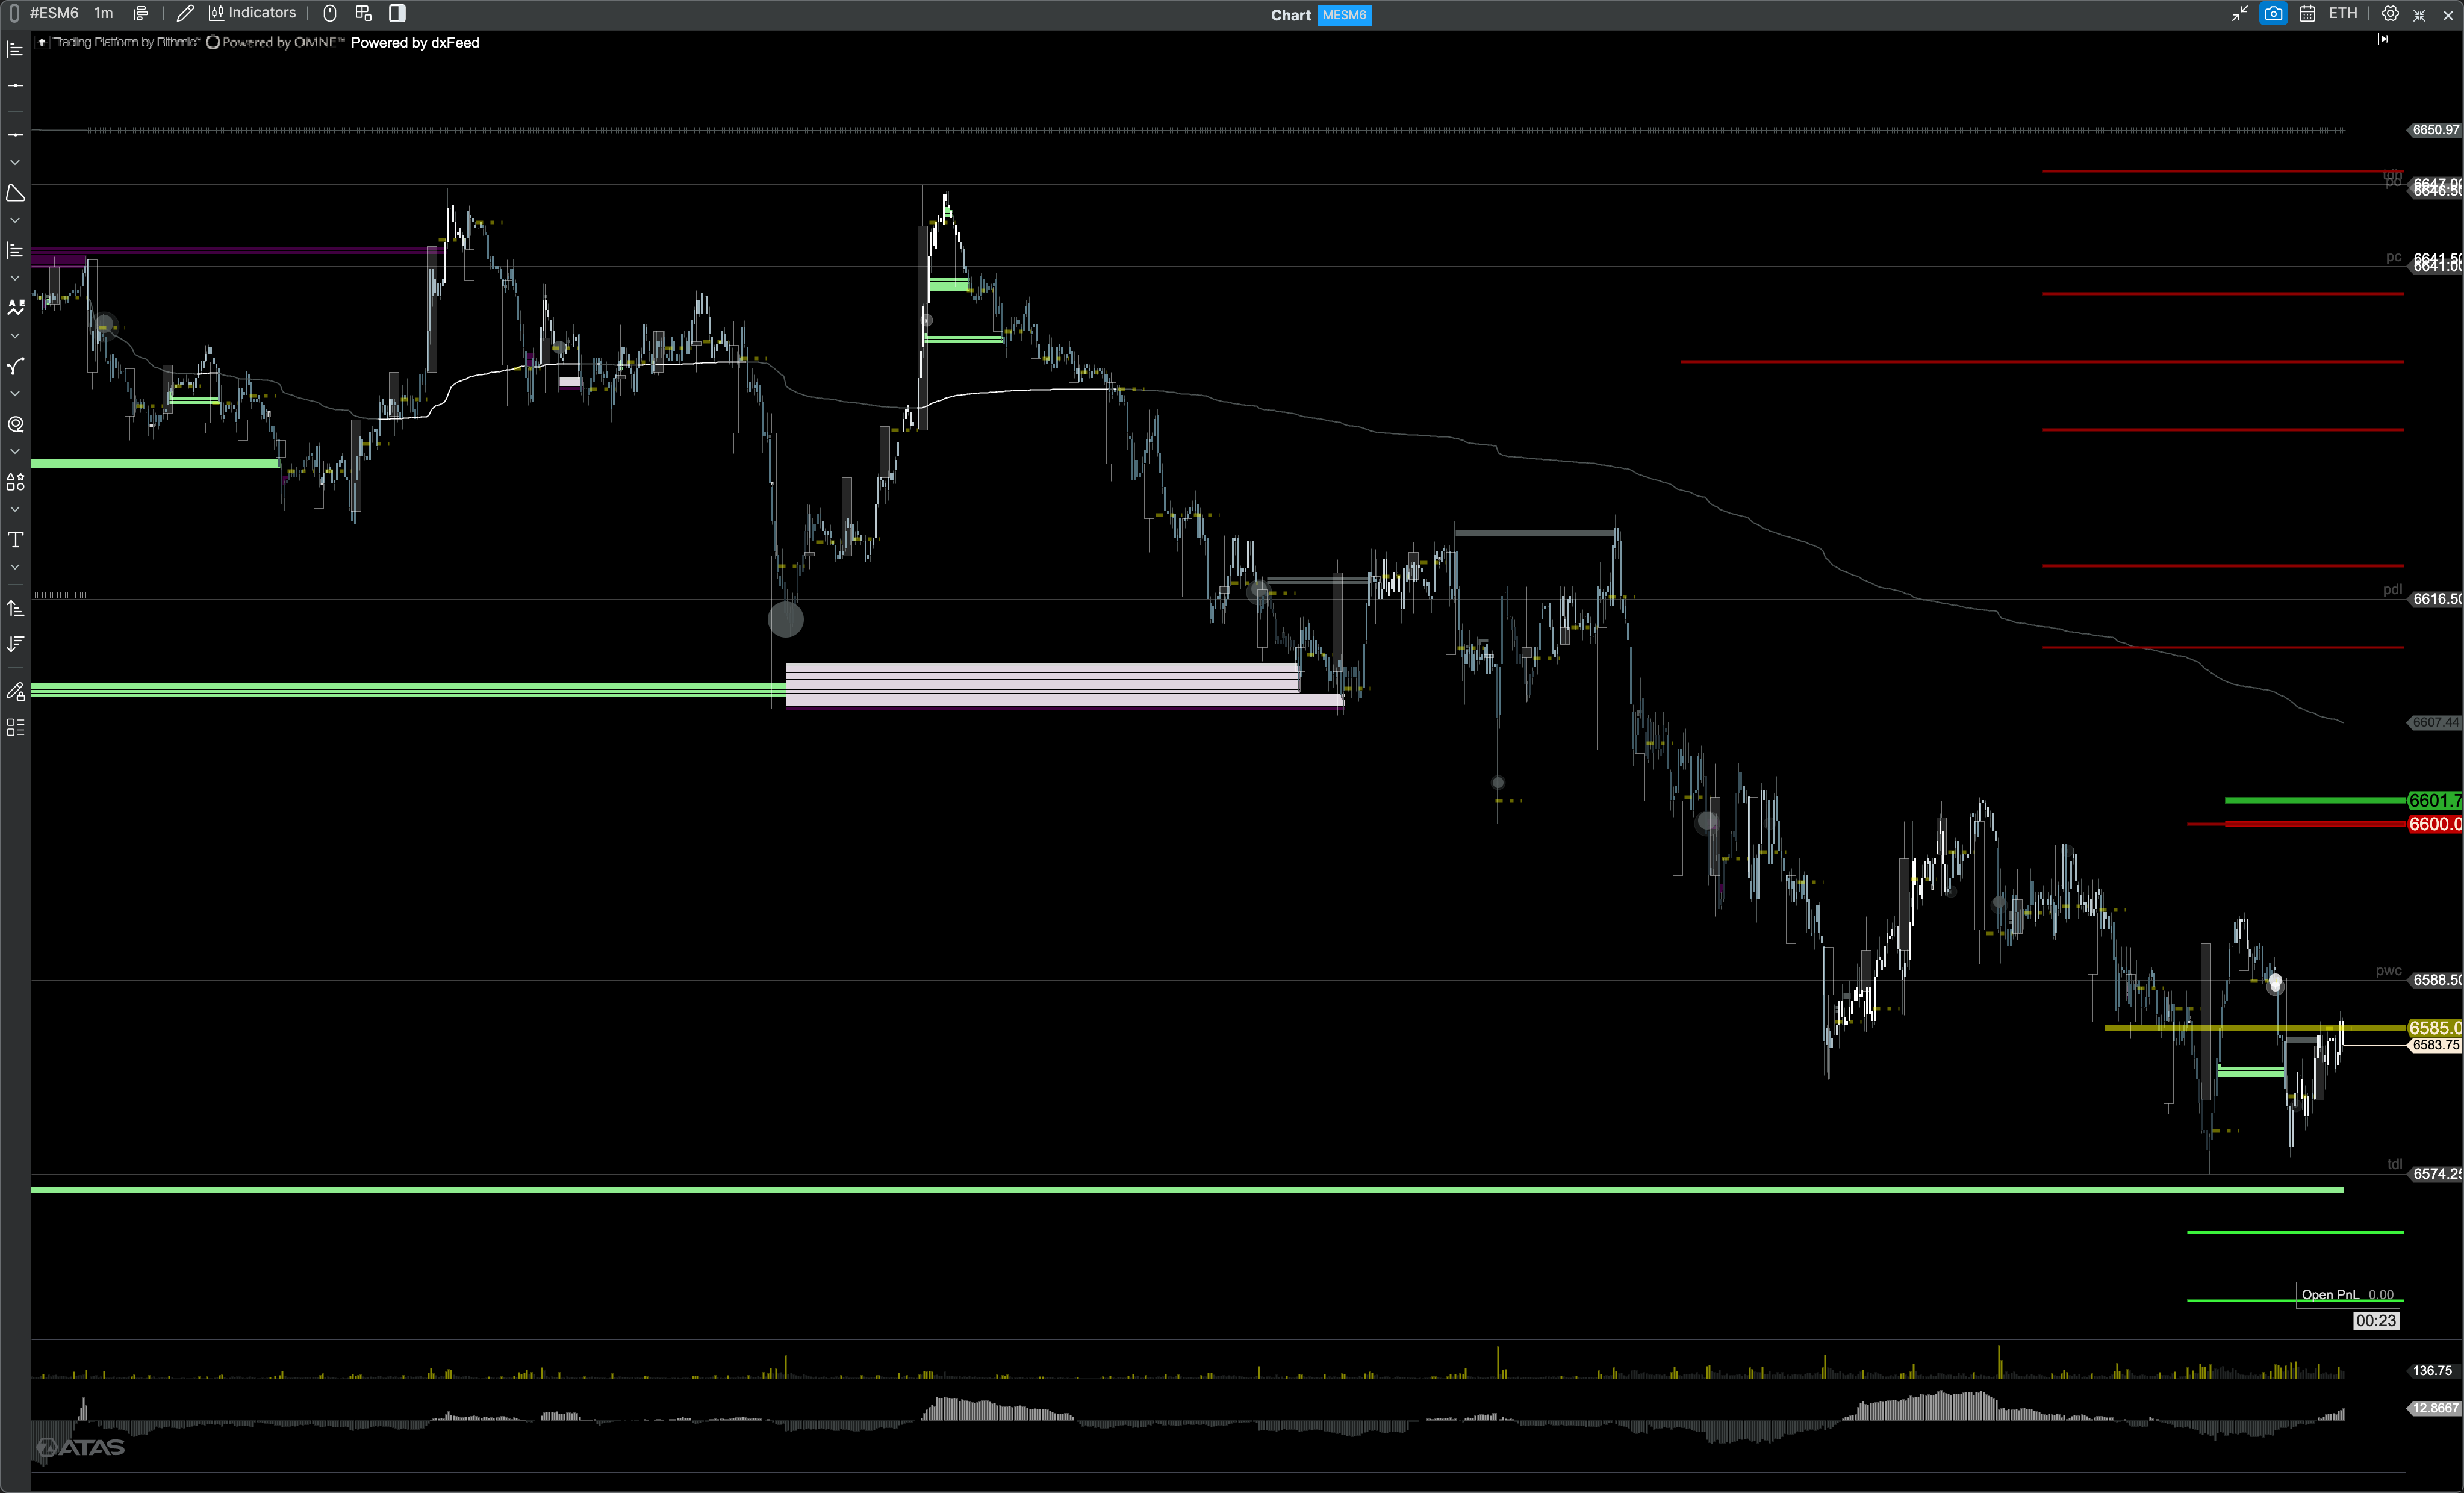
Task: Click the object list icon in sidebar
Action: tap(15, 727)
